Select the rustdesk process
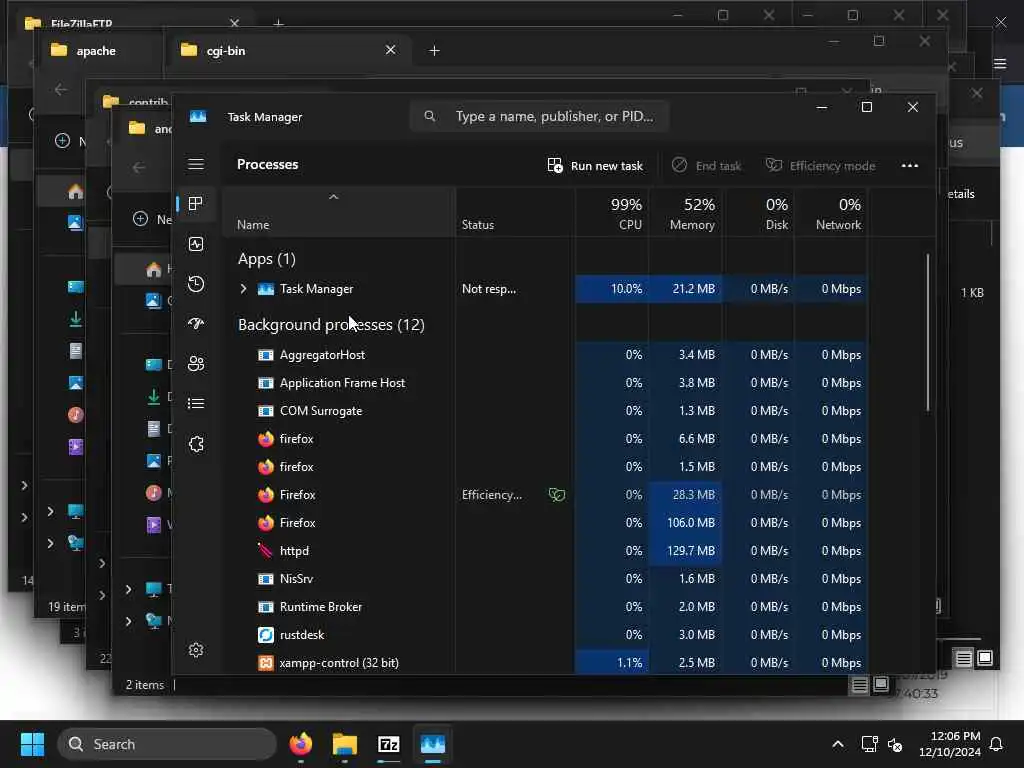The image size is (1024, 768). [x=547, y=635]
